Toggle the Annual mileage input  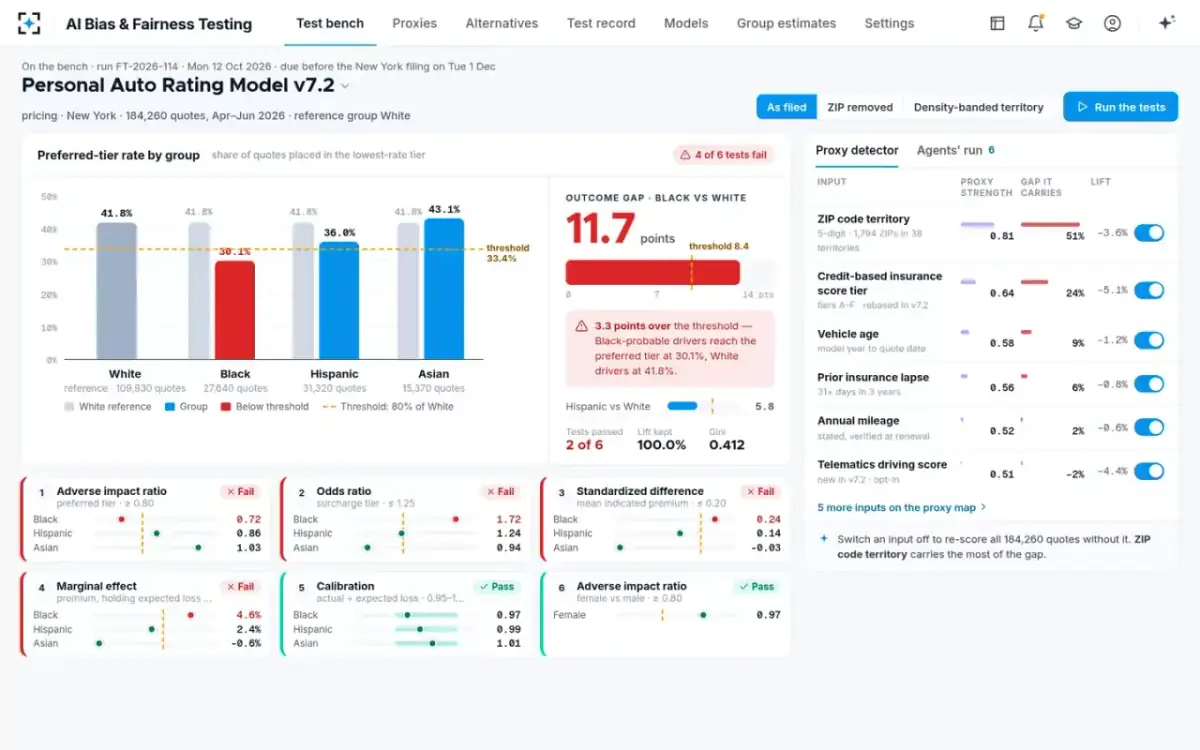pyautogui.click(x=1149, y=428)
